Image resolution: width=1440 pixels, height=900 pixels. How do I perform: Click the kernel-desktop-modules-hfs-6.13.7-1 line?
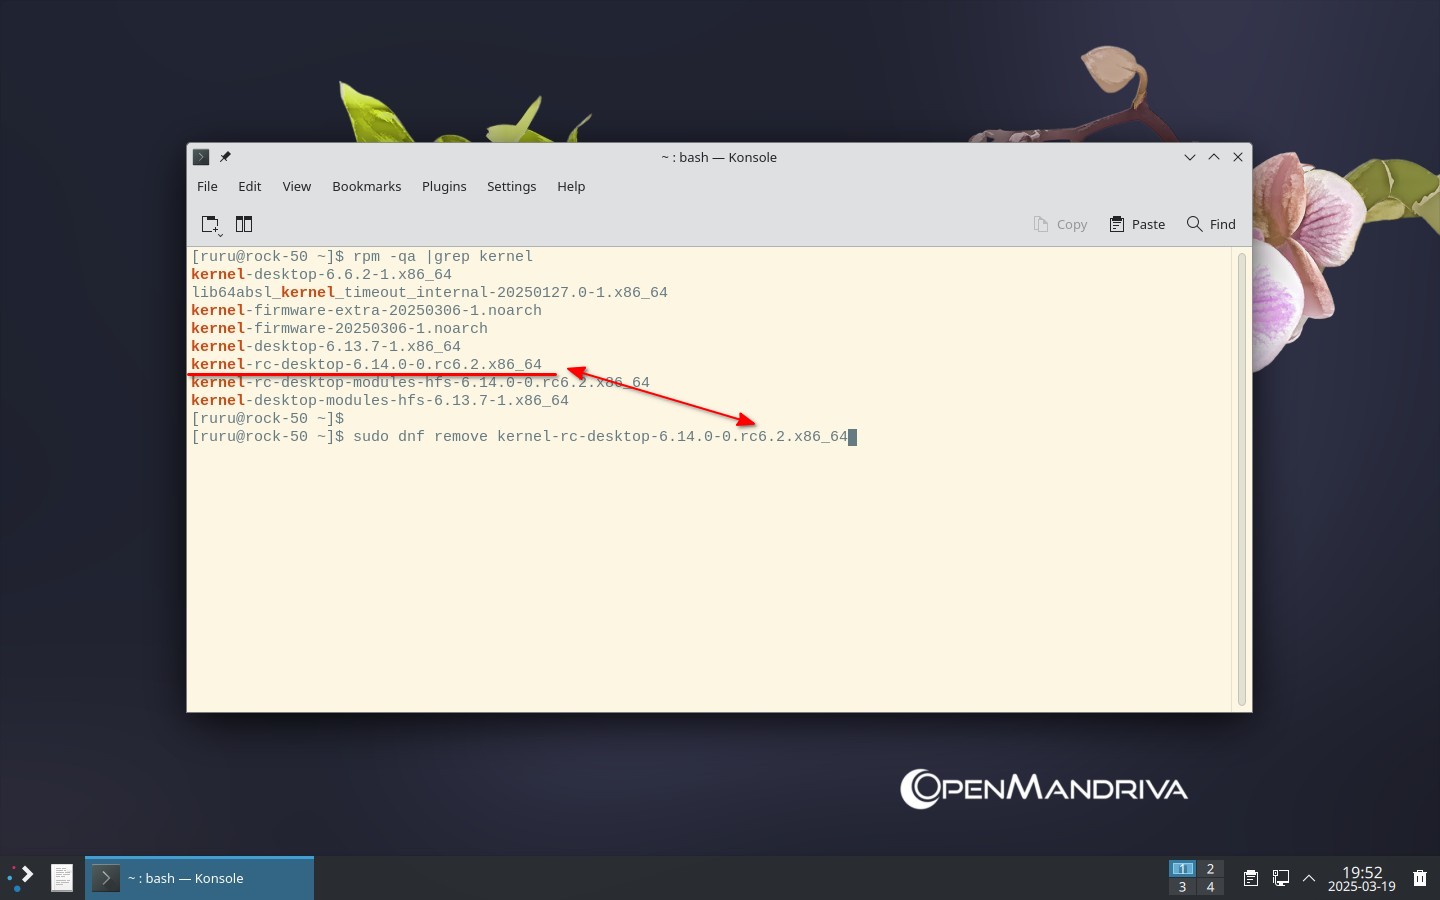(380, 400)
